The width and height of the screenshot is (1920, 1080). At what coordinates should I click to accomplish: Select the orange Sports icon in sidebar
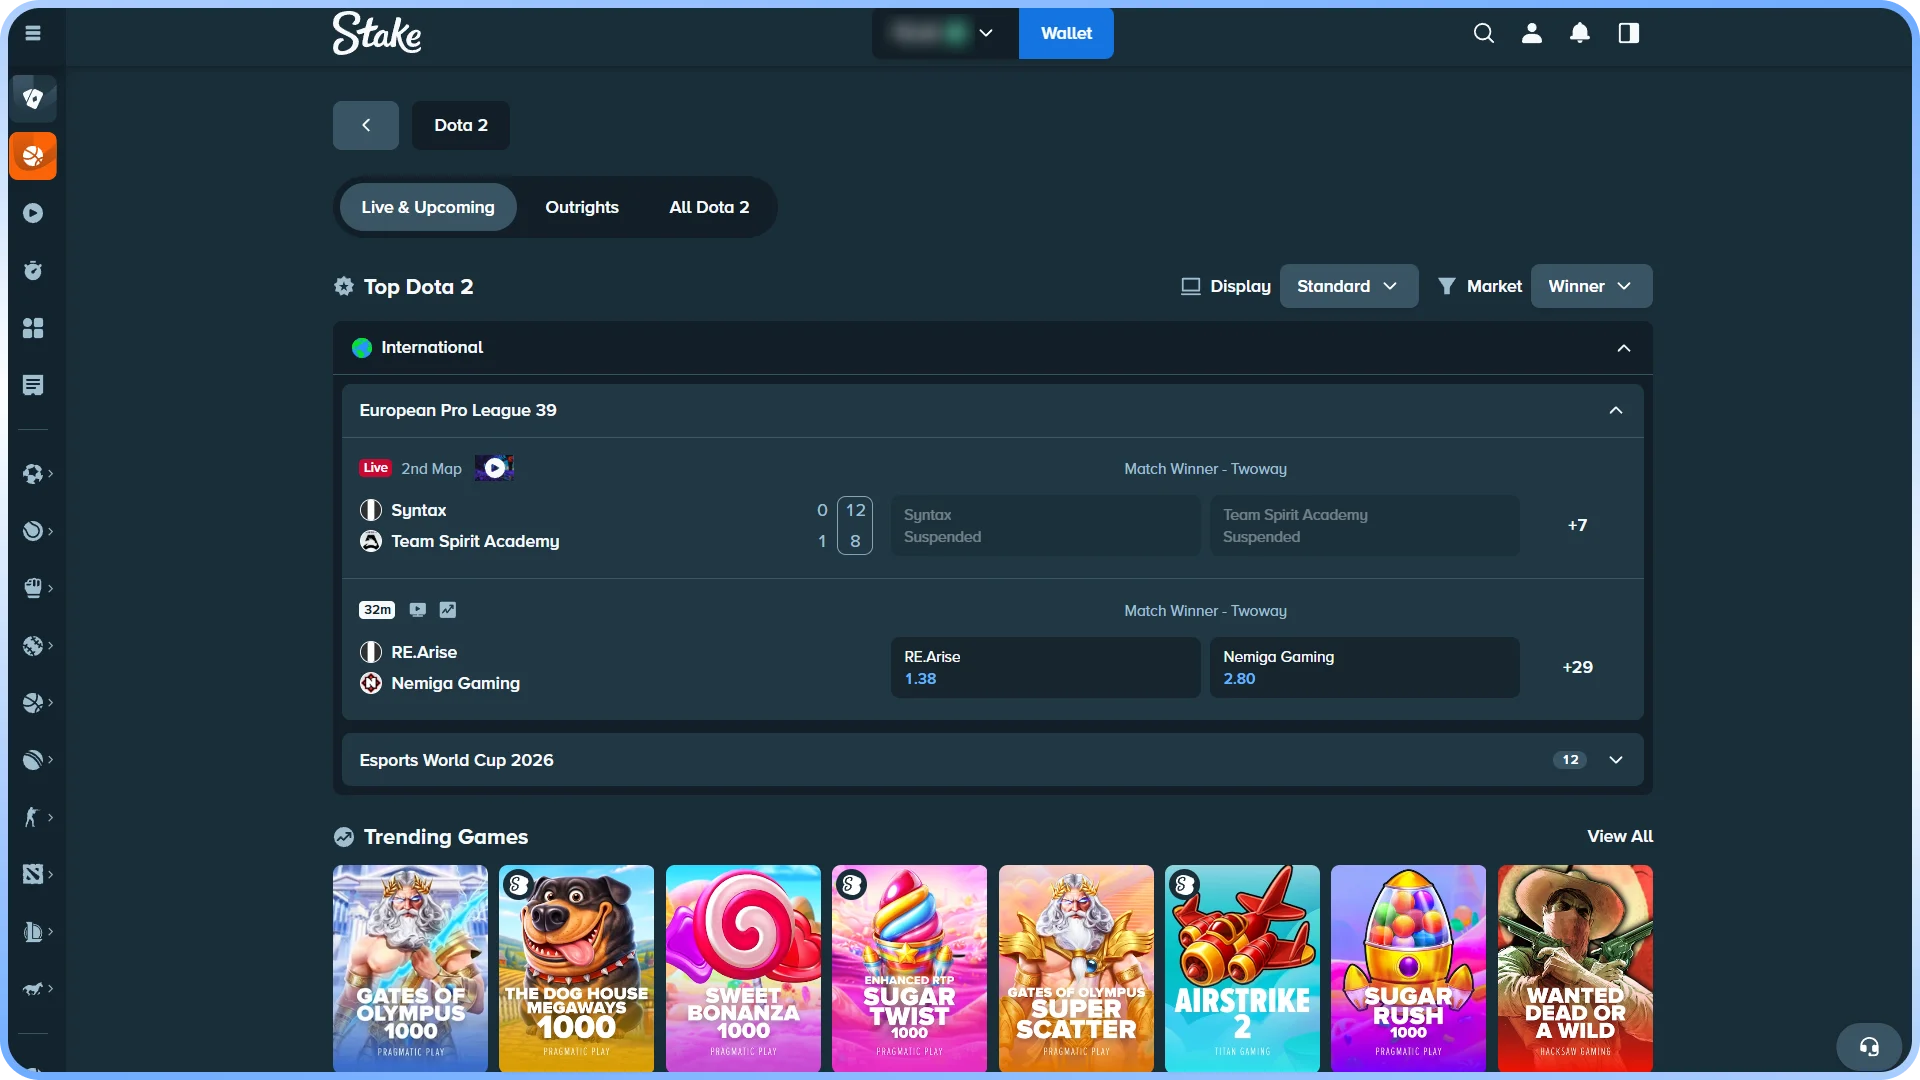33,156
